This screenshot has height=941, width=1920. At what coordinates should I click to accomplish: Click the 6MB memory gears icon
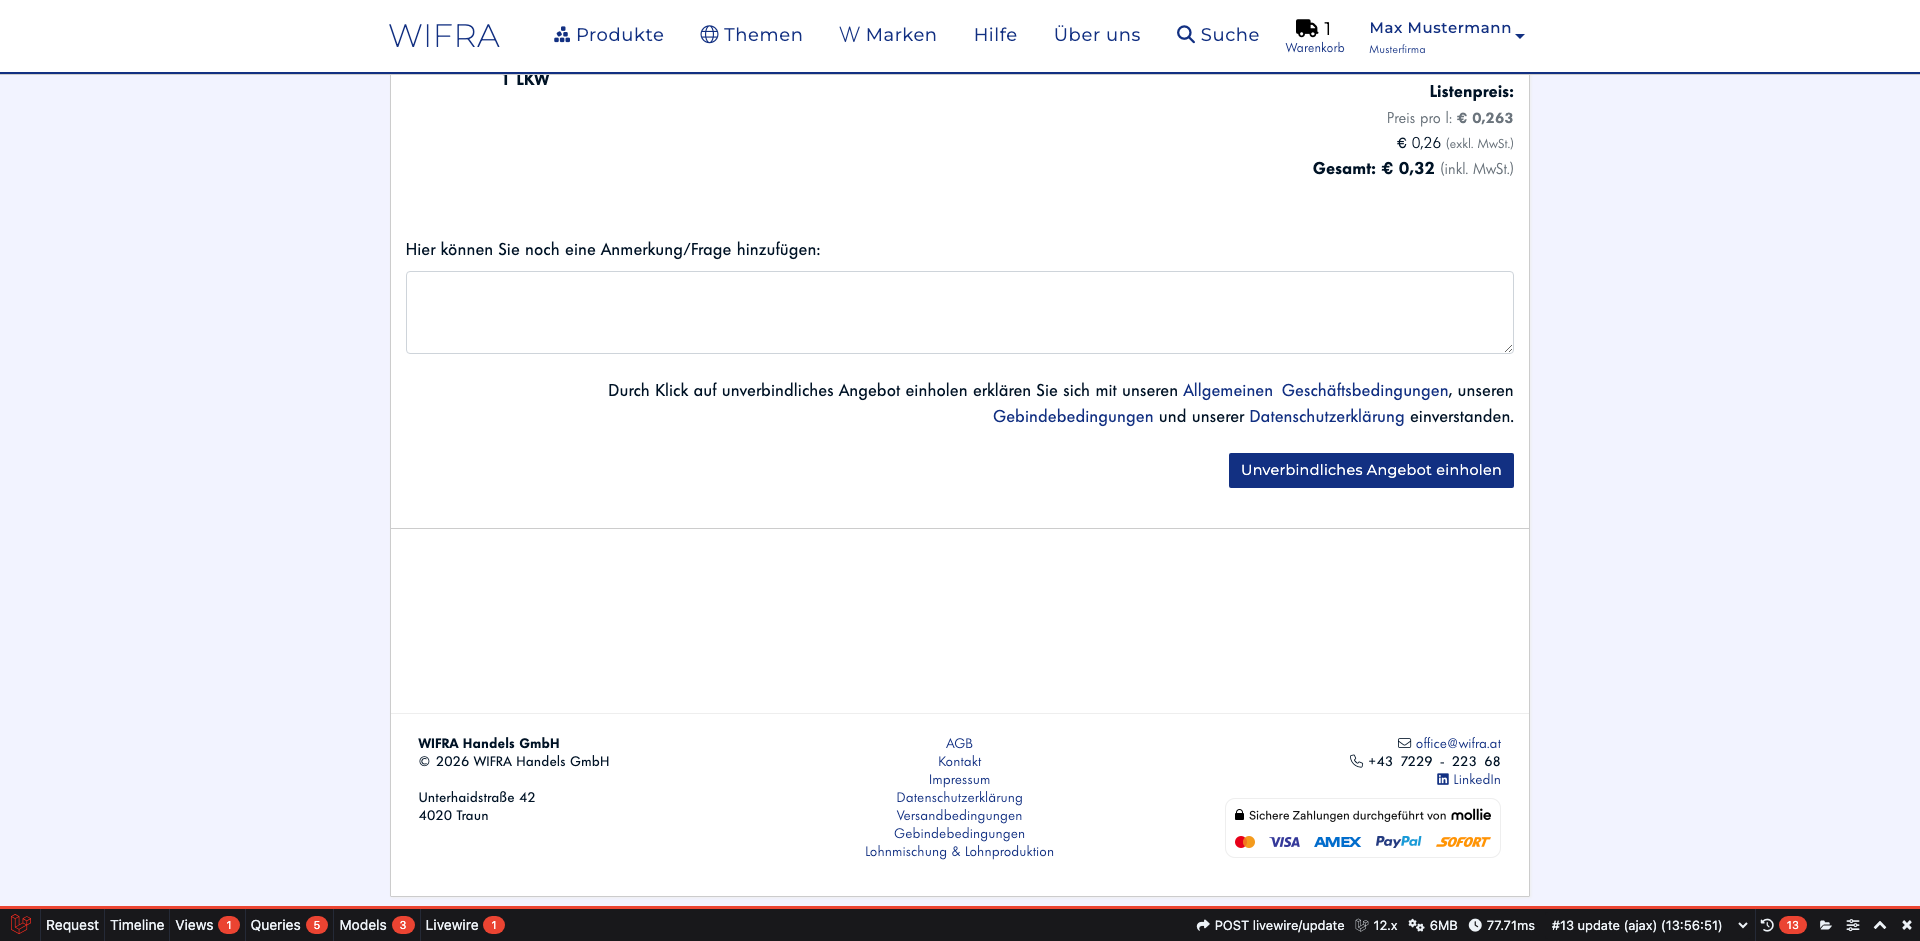tap(1416, 925)
